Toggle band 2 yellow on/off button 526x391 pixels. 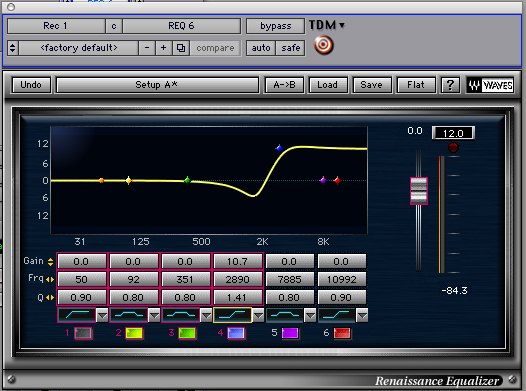click(x=134, y=333)
